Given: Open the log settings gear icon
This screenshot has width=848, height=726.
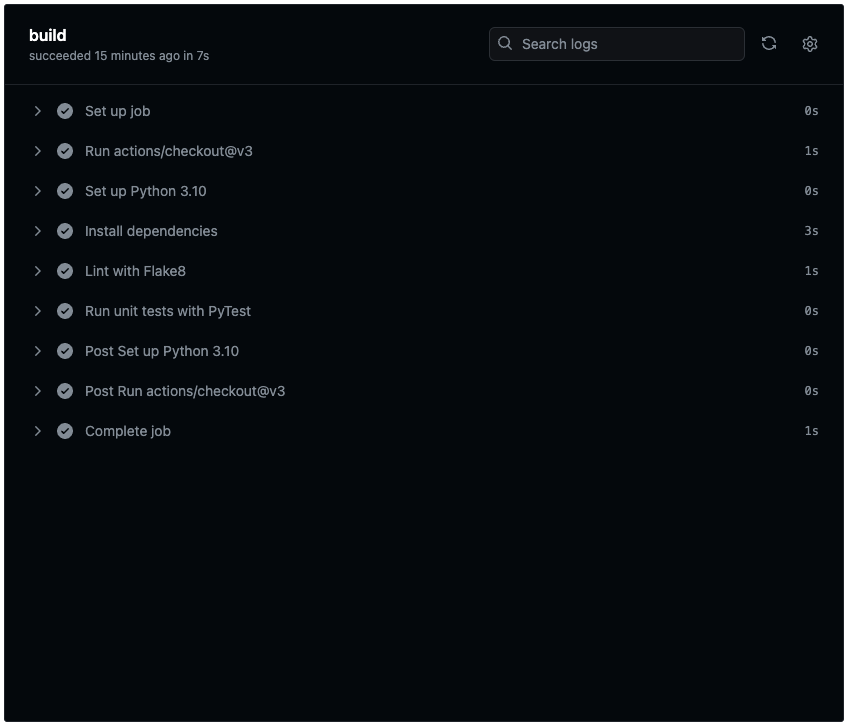Looking at the screenshot, I should click(x=809, y=44).
